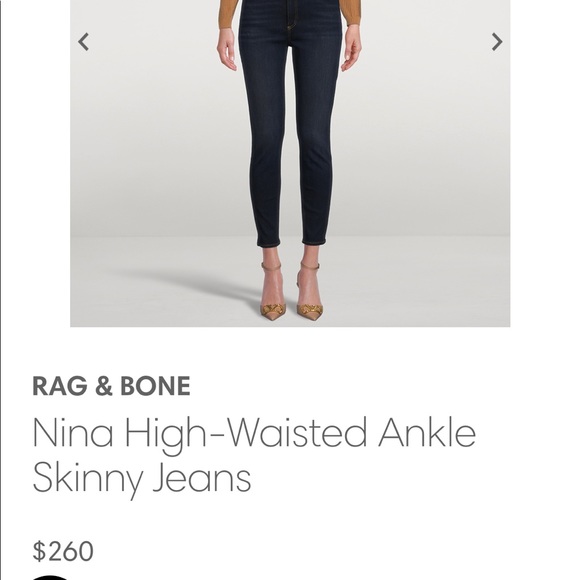Show the previous product photo
Viewport: 580px width, 580px height.
[x=84, y=42]
